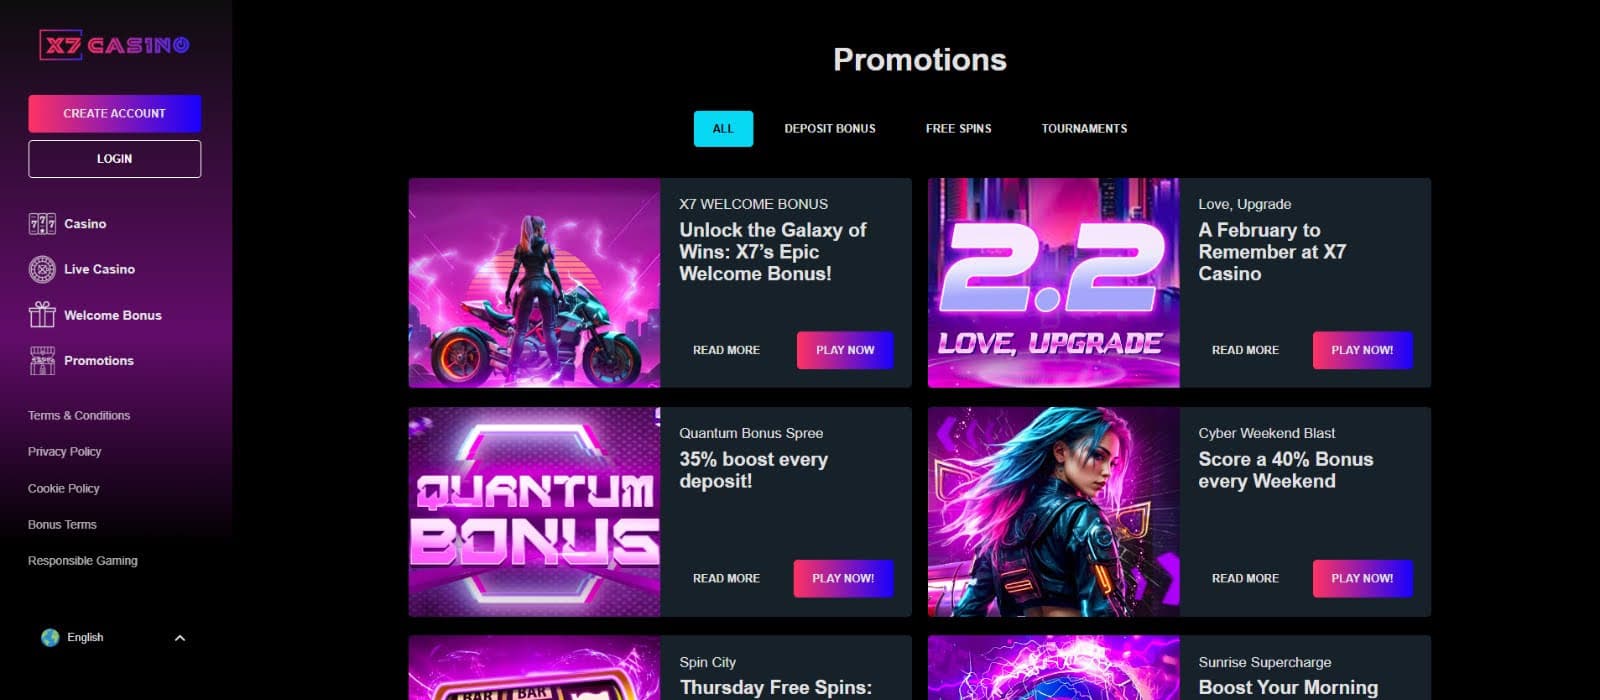This screenshot has height=700, width=1600.
Task: Read more about the X7 Welcome Bonus
Action: pyautogui.click(x=727, y=351)
